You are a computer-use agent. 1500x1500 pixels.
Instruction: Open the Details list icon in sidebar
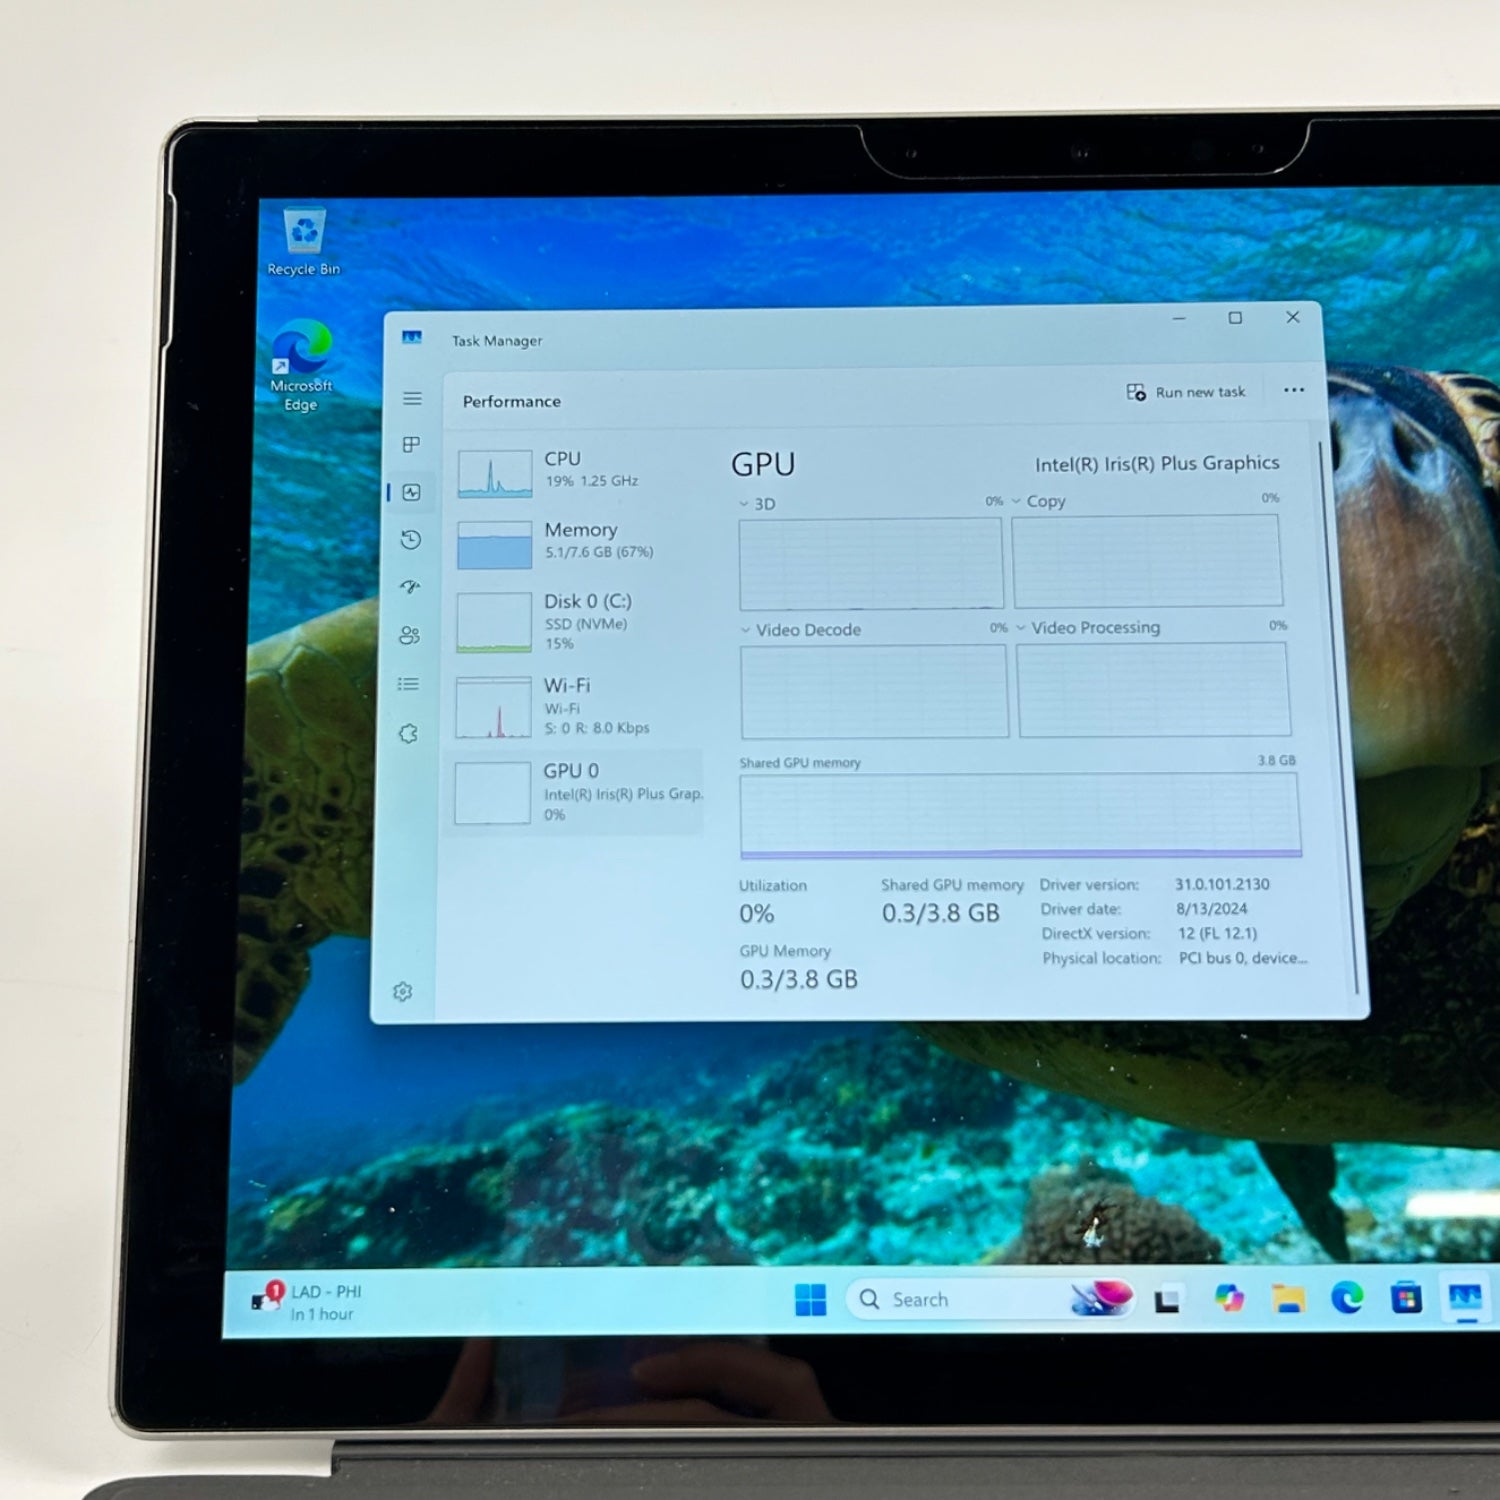408,684
